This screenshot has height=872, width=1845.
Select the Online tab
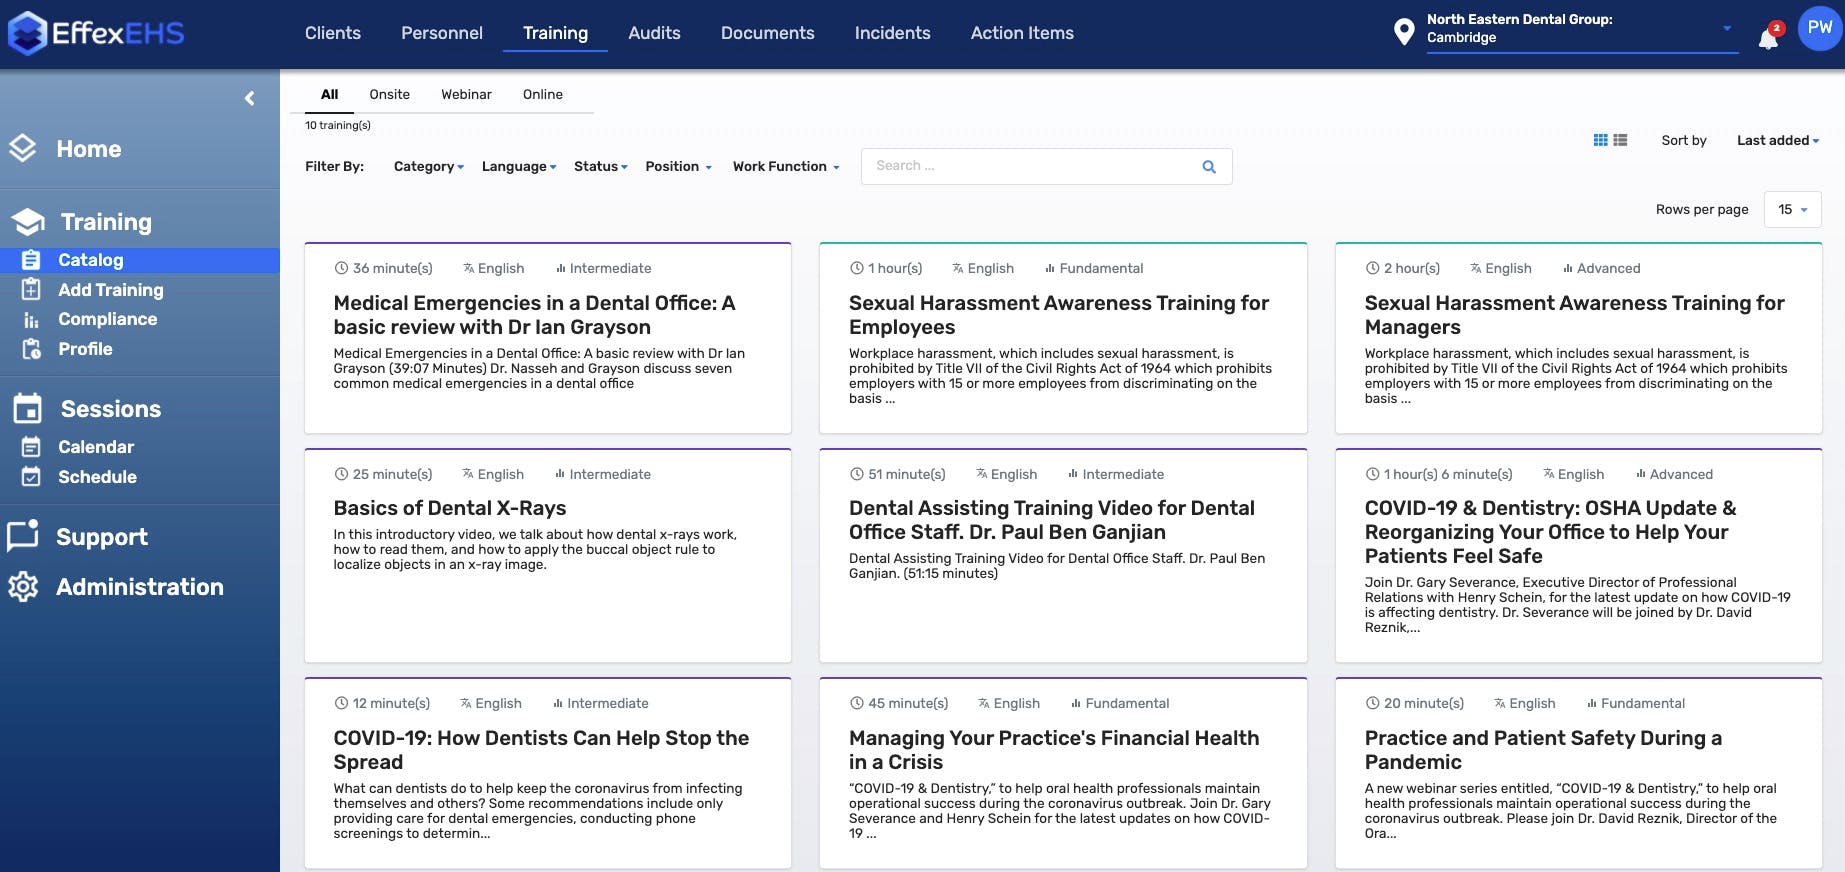pyautogui.click(x=542, y=94)
